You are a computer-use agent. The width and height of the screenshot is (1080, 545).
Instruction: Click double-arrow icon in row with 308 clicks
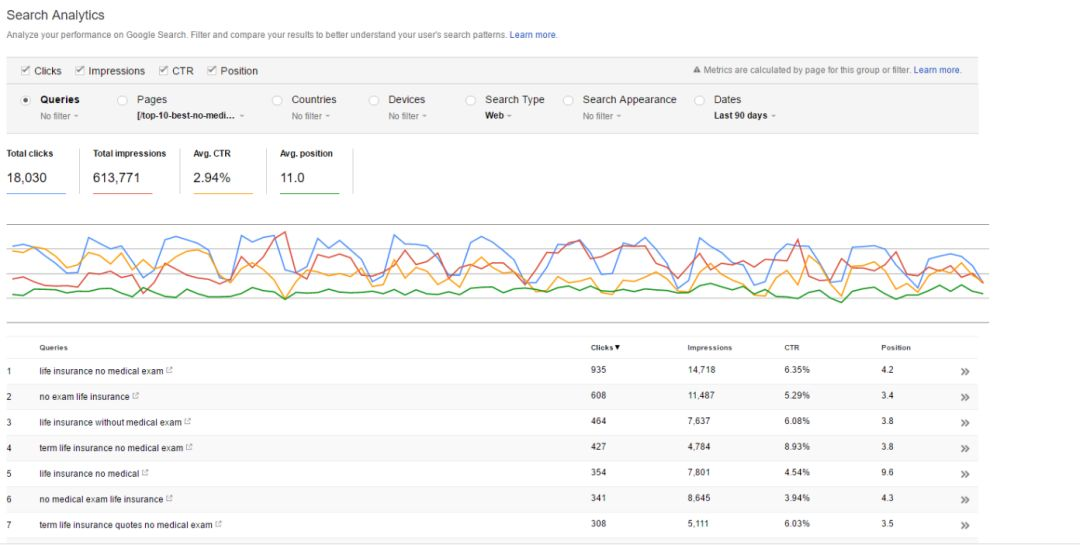(x=965, y=526)
